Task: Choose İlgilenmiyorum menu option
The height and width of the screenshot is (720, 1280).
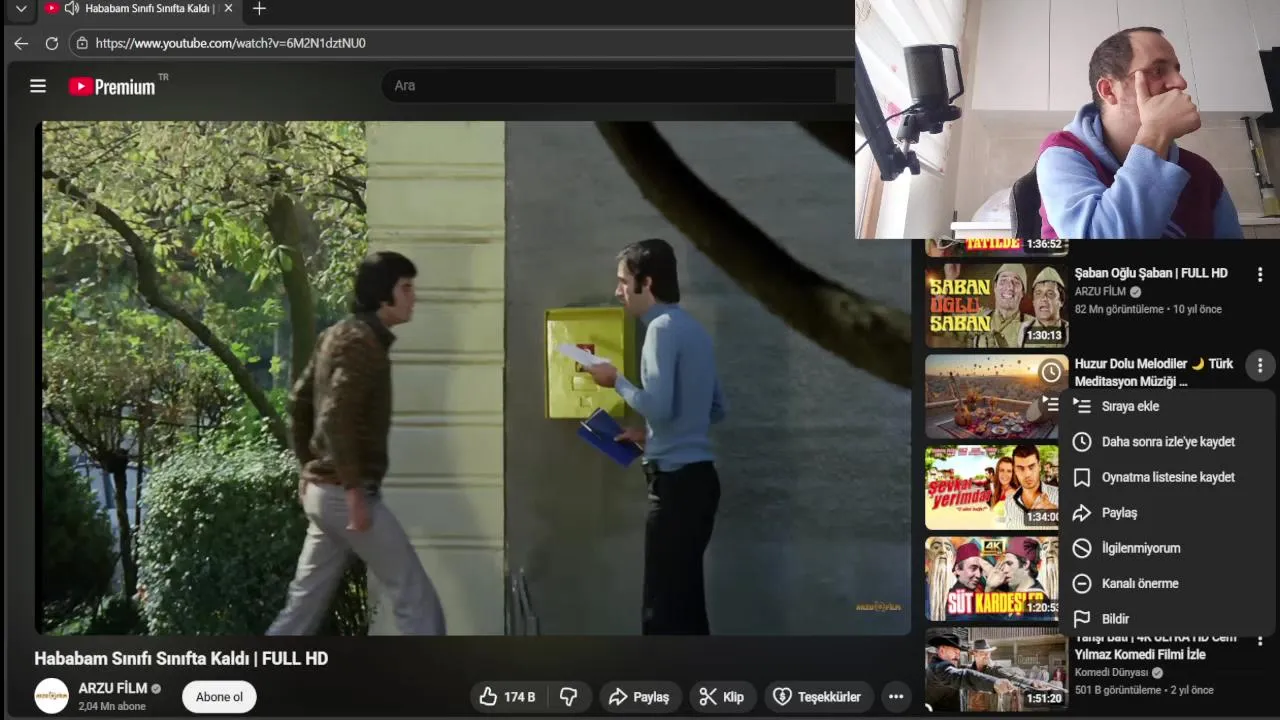Action: (x=1166, y=548)
